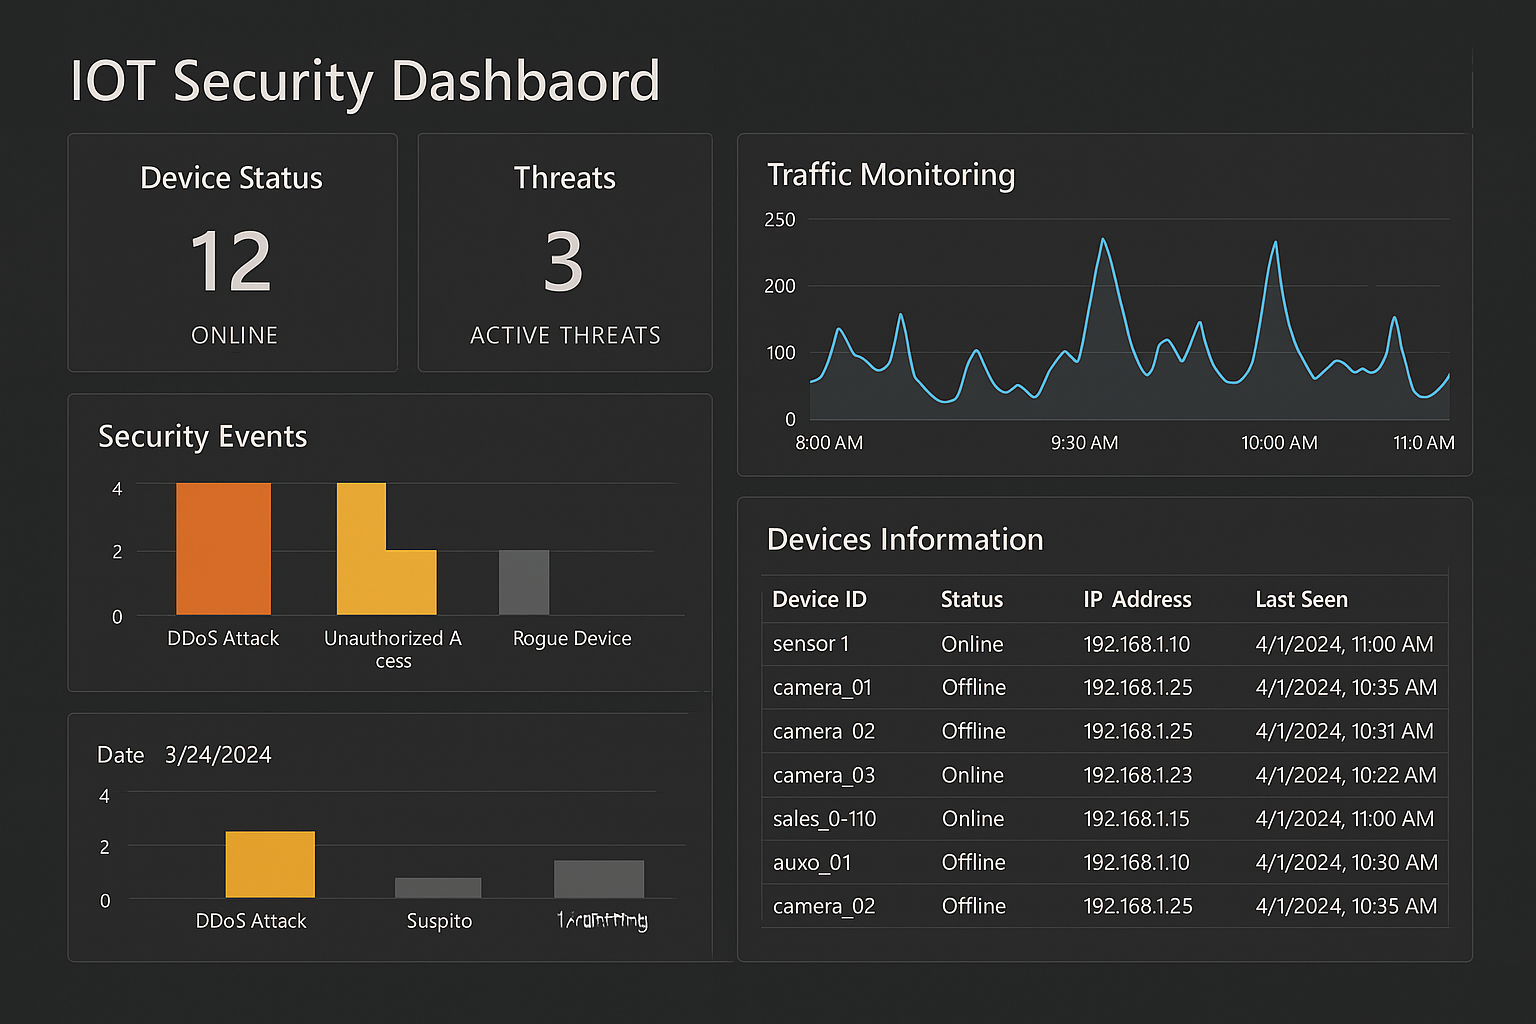Select the yellow Unauthorized Access bar
1536x1024 pixels.
(x=363, y=549)
